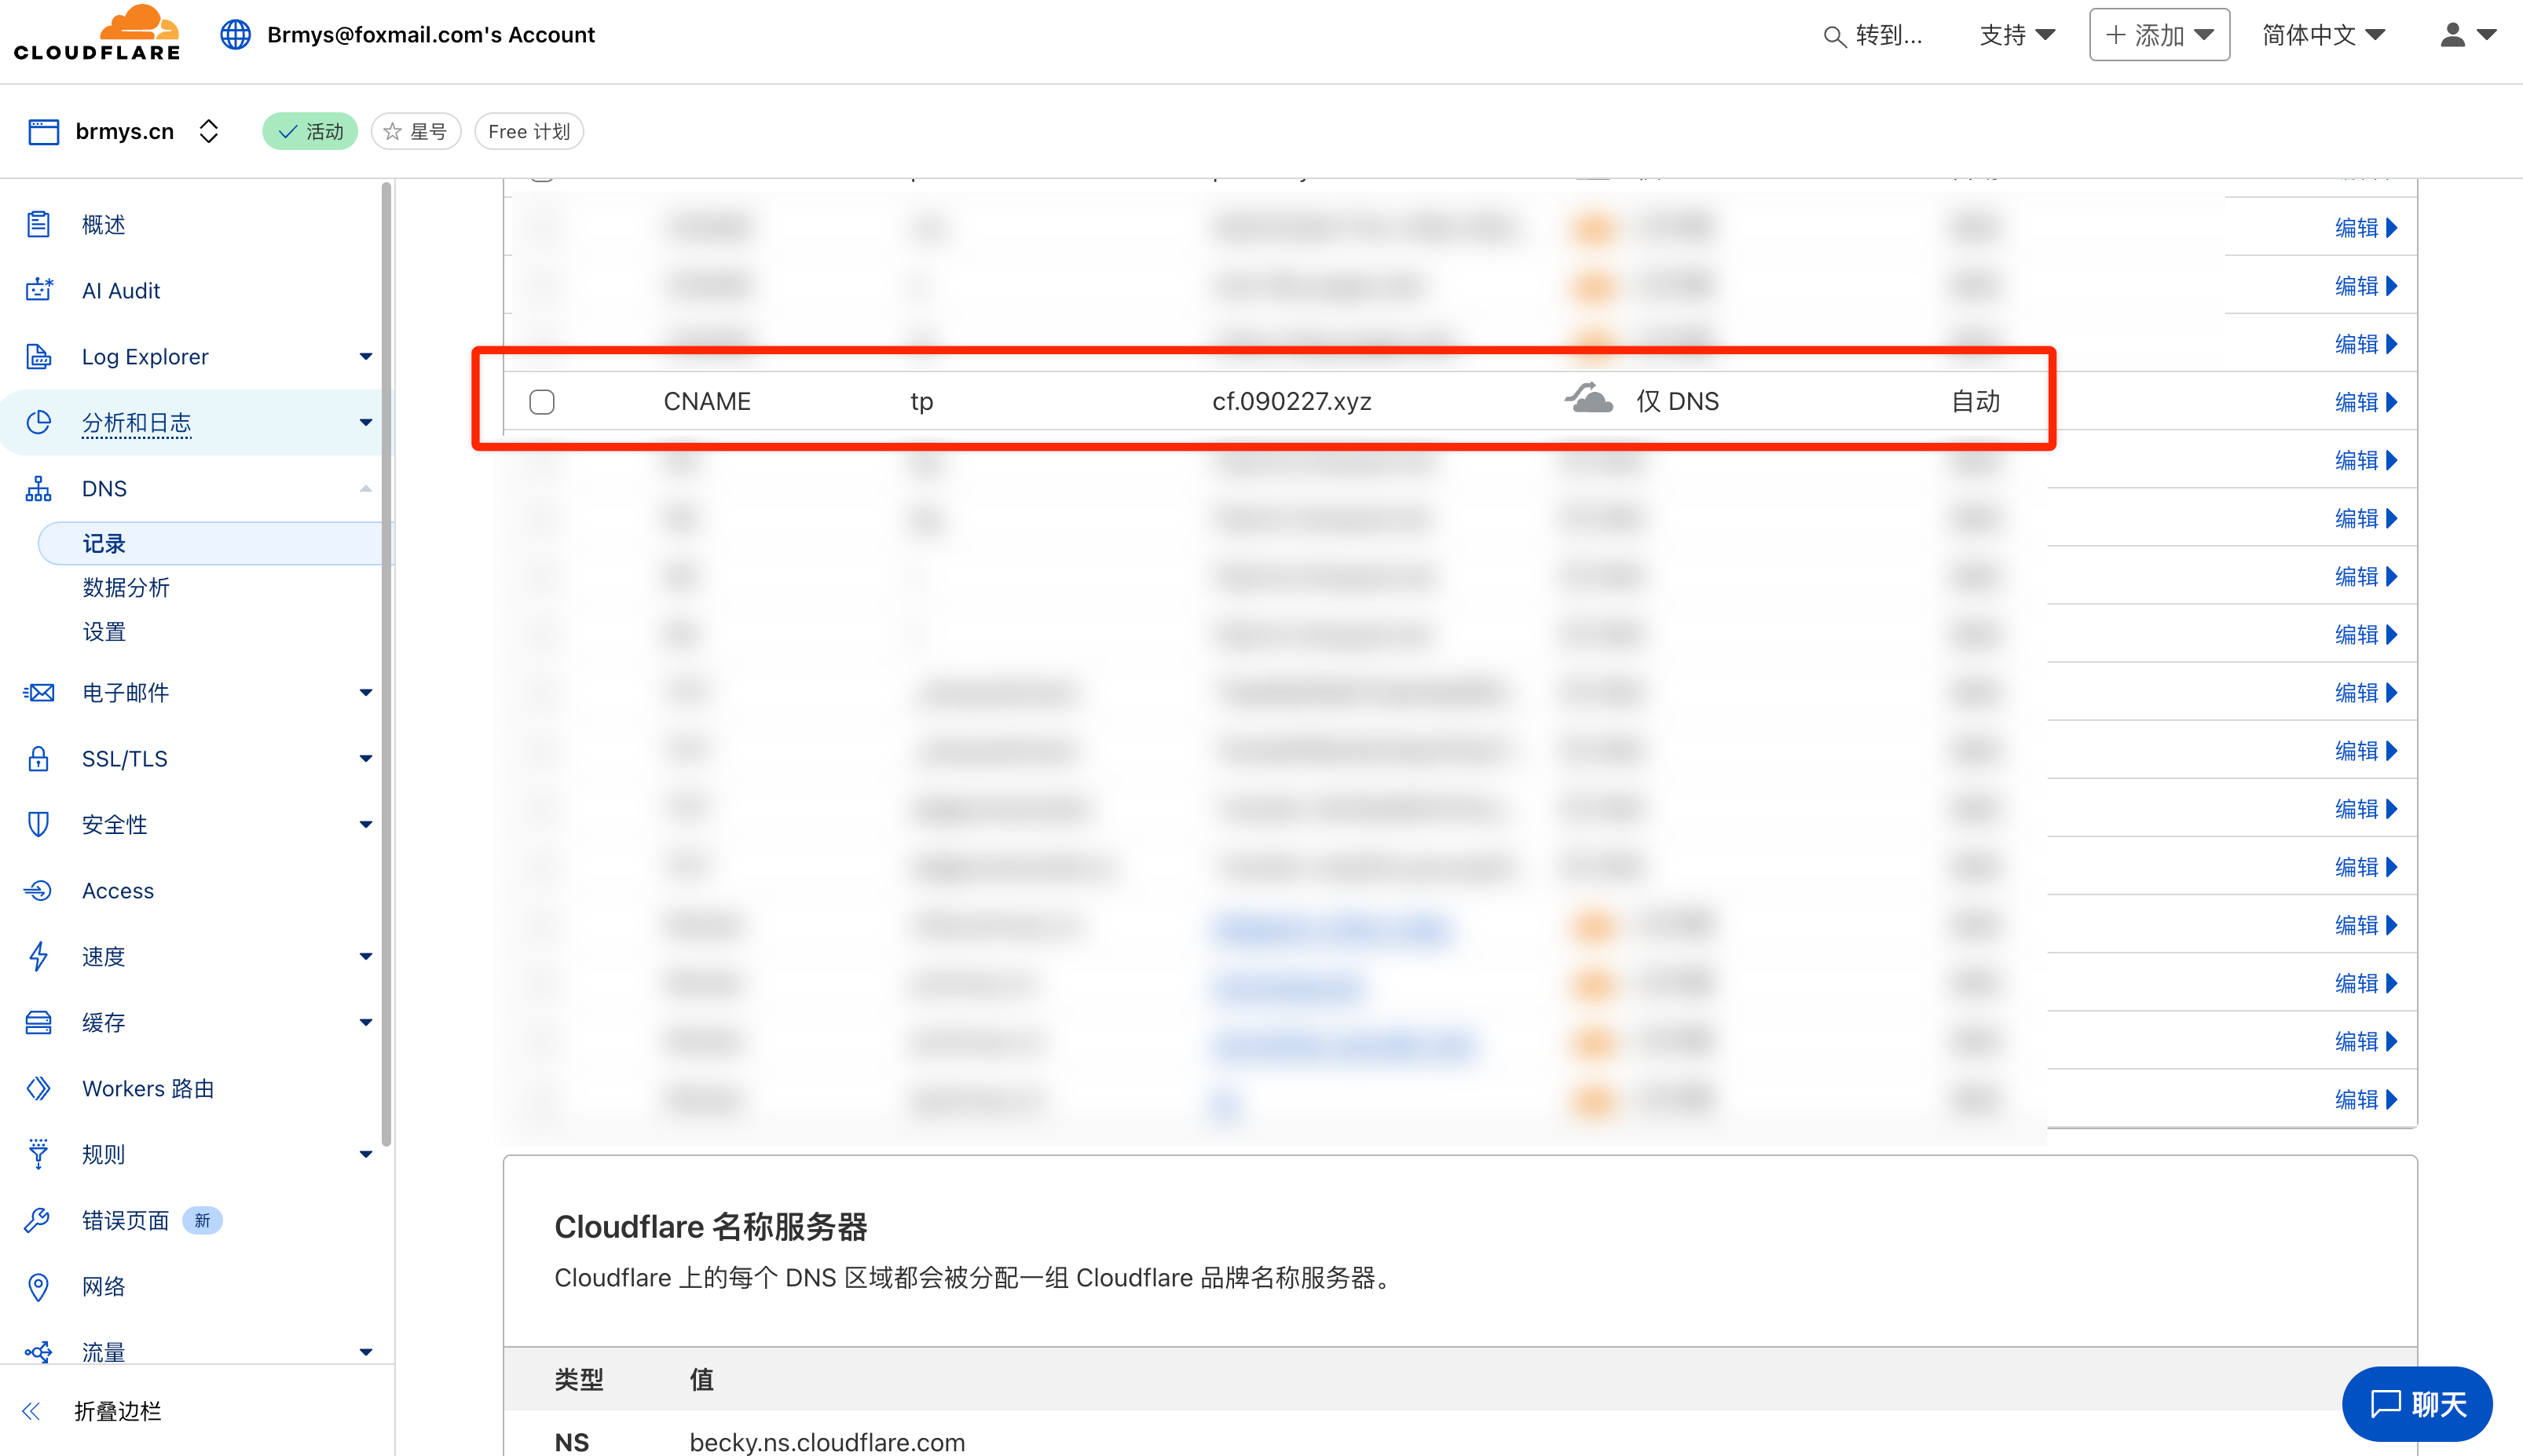Click the AI Audit robot icon
The height and width of the screenshot is (1456, 2523).
click(38, 290)
